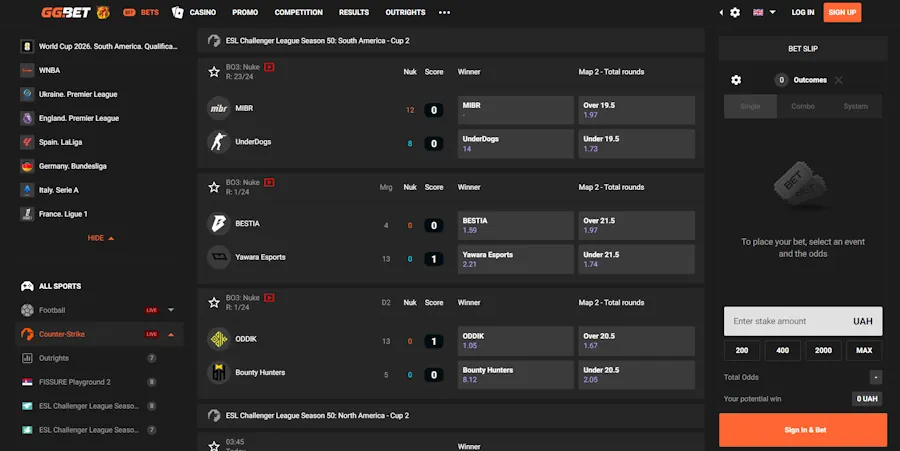Click the ODDIK team logo
900x451 pixels.
click(x=219, y=339)
